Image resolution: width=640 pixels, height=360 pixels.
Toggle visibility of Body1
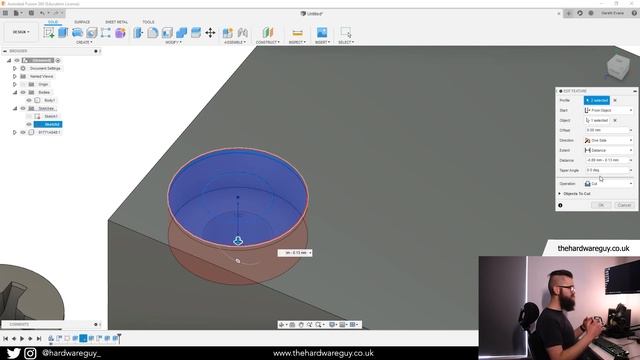coord(29,100)
